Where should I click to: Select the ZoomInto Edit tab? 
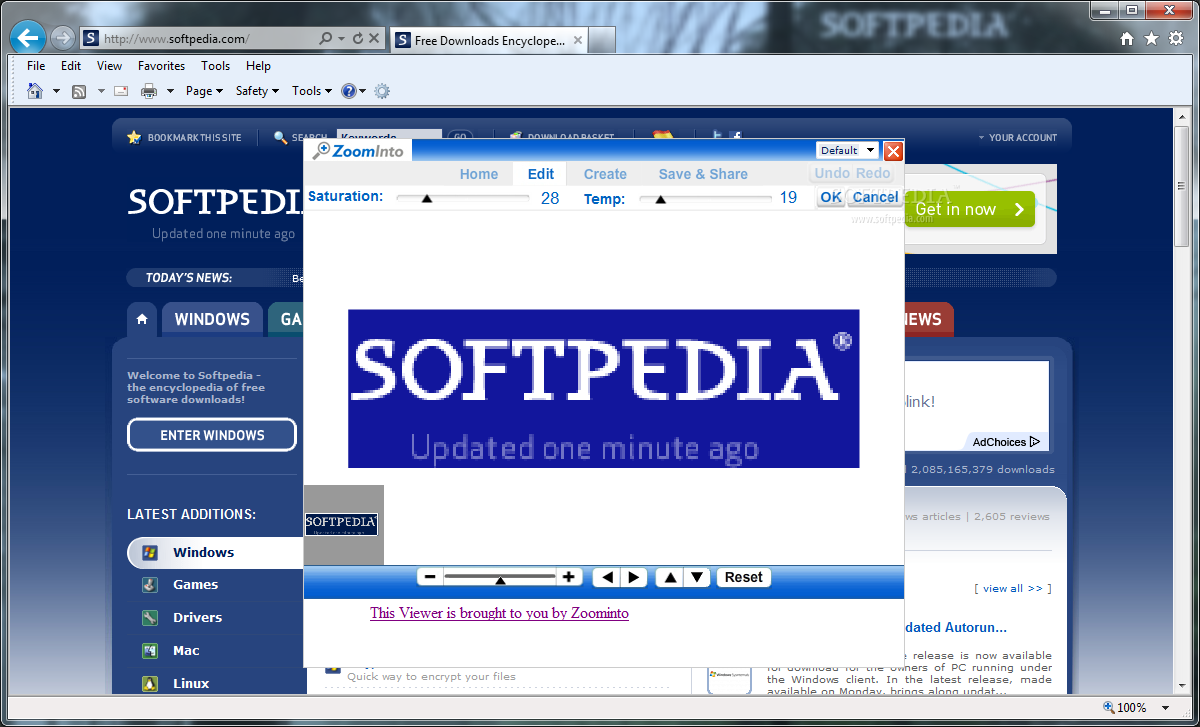(x=541, y=174)
